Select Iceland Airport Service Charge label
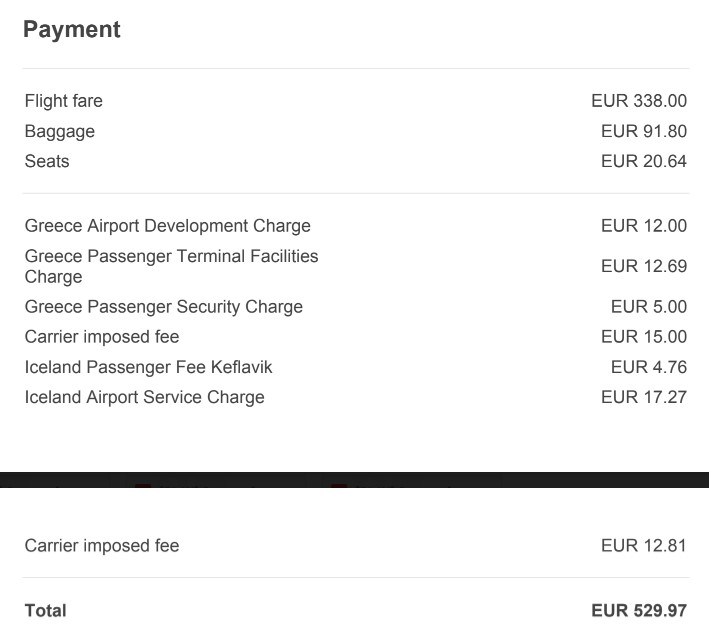This screenshot has width=709, height=637. pos(145,397)
